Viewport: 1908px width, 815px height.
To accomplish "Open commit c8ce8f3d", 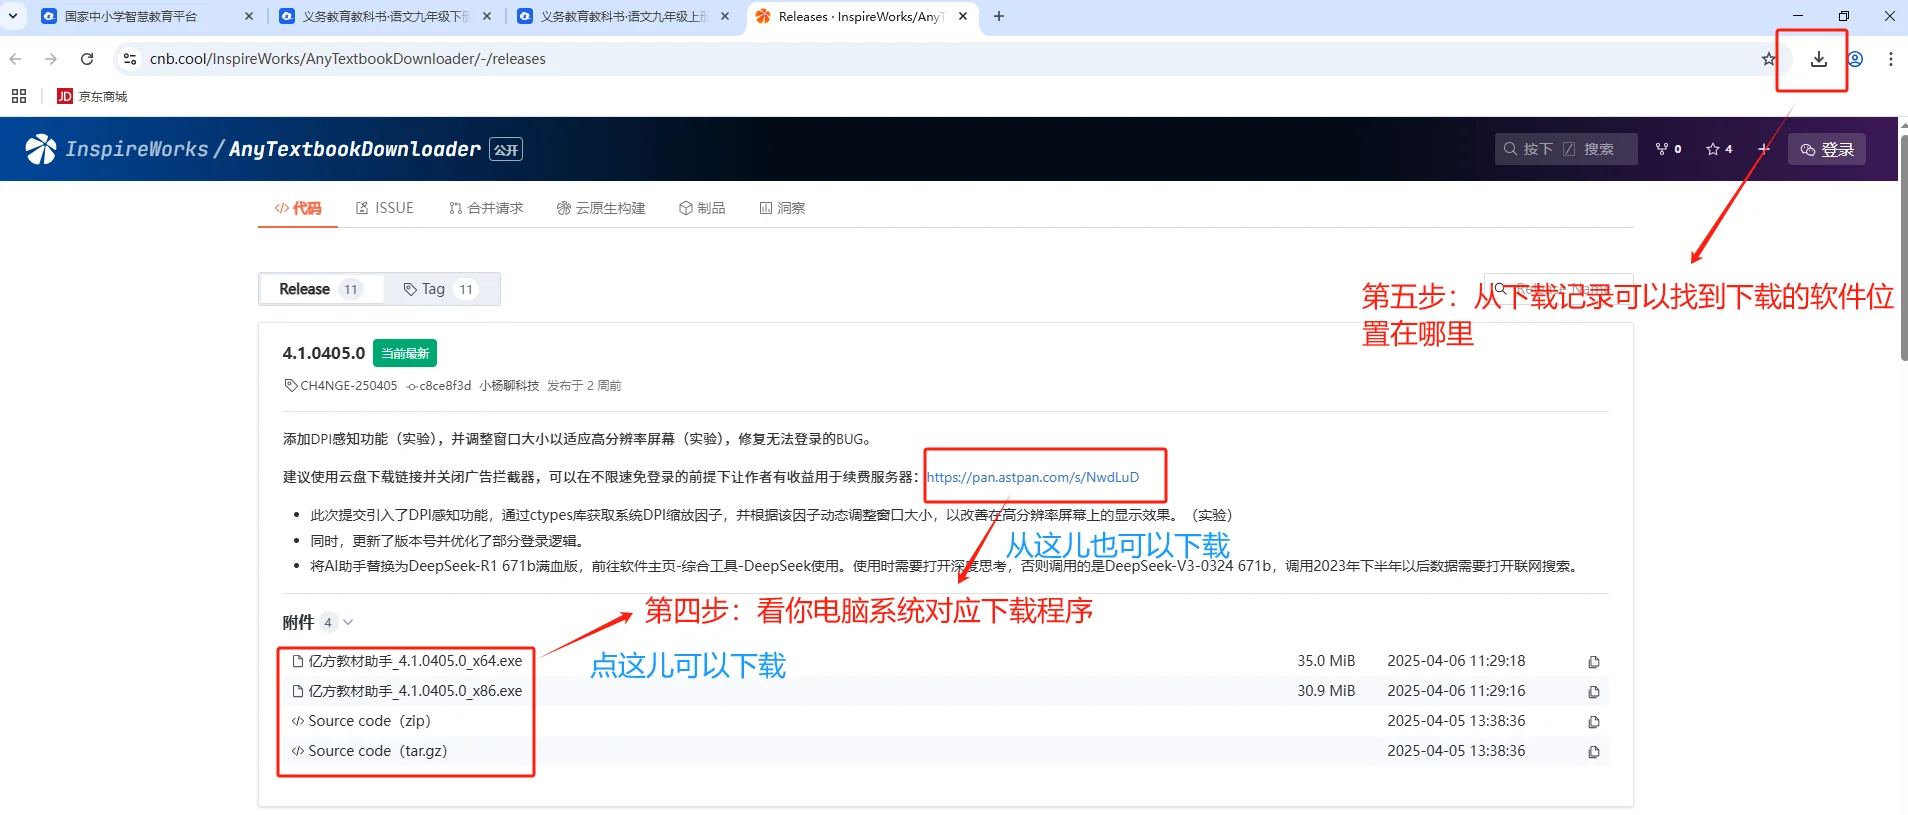I will click(x=439, y=385).
